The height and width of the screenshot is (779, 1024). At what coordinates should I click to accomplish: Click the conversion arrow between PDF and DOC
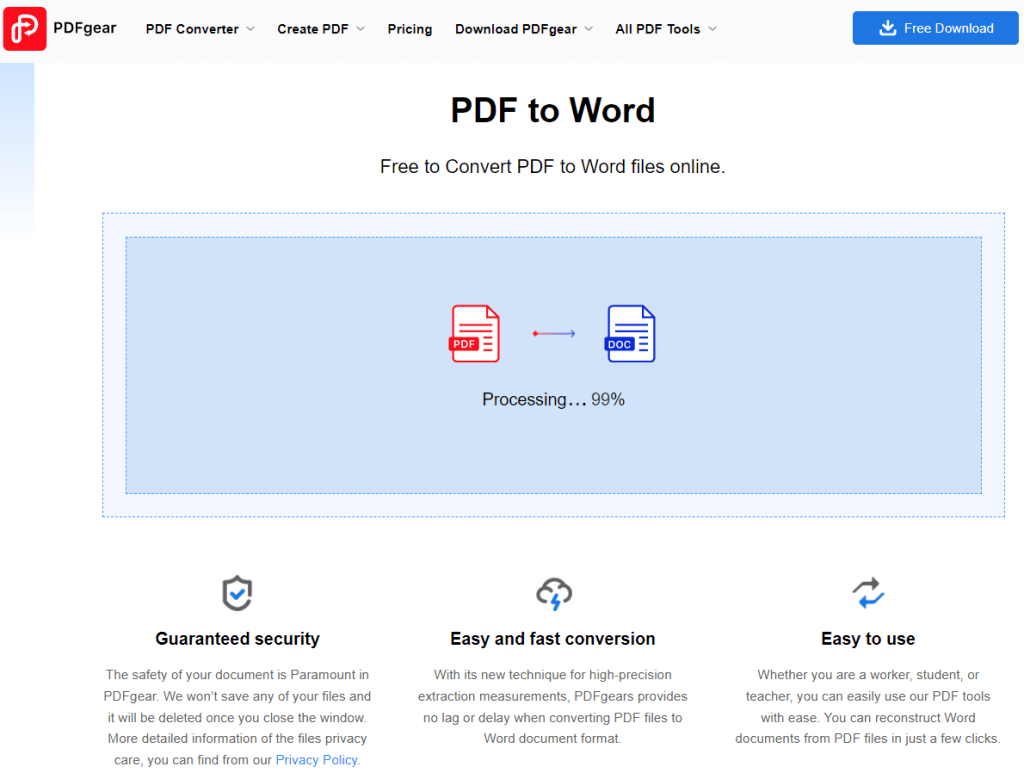[x=552, y=333]
